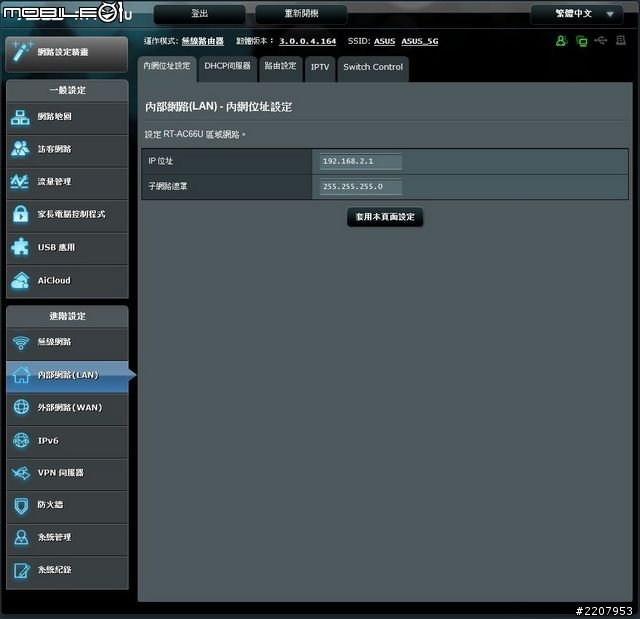The height and width of the screenshot is (619, 640).
Task: Click the USB status icon in header
Action: tap(600, 41)
